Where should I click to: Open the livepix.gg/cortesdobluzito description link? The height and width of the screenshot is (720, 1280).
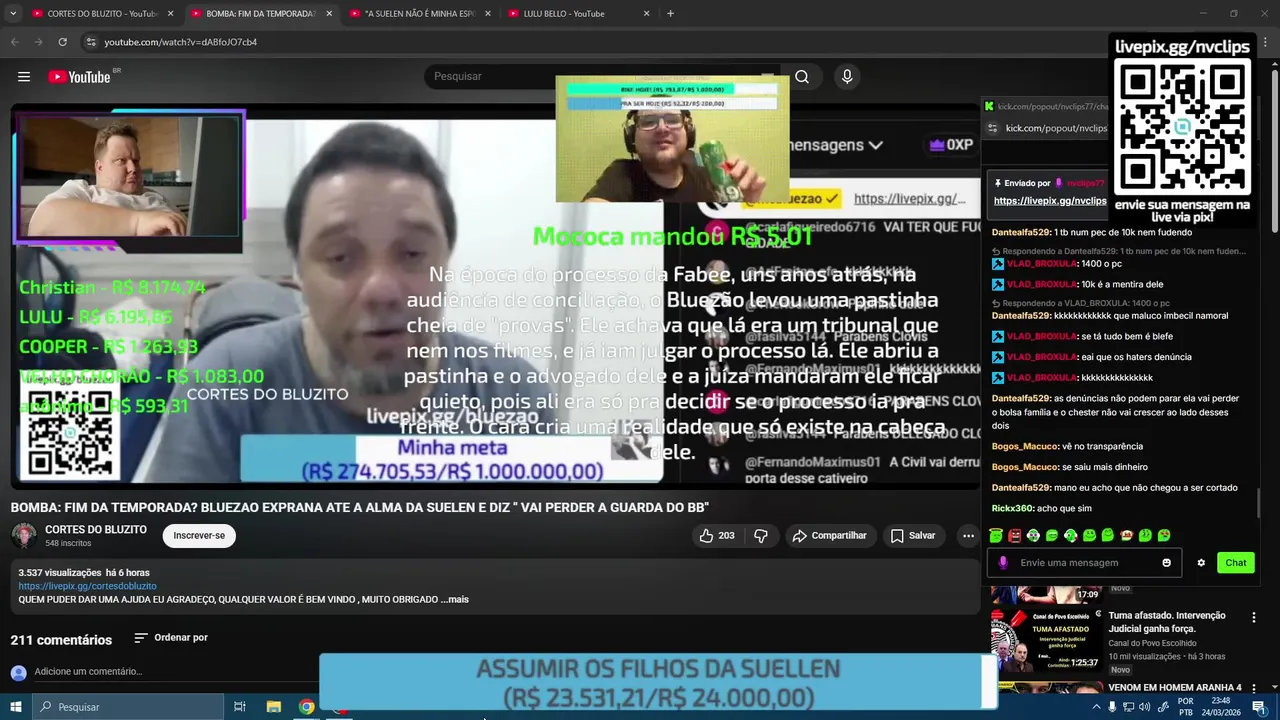coord(87,586)
